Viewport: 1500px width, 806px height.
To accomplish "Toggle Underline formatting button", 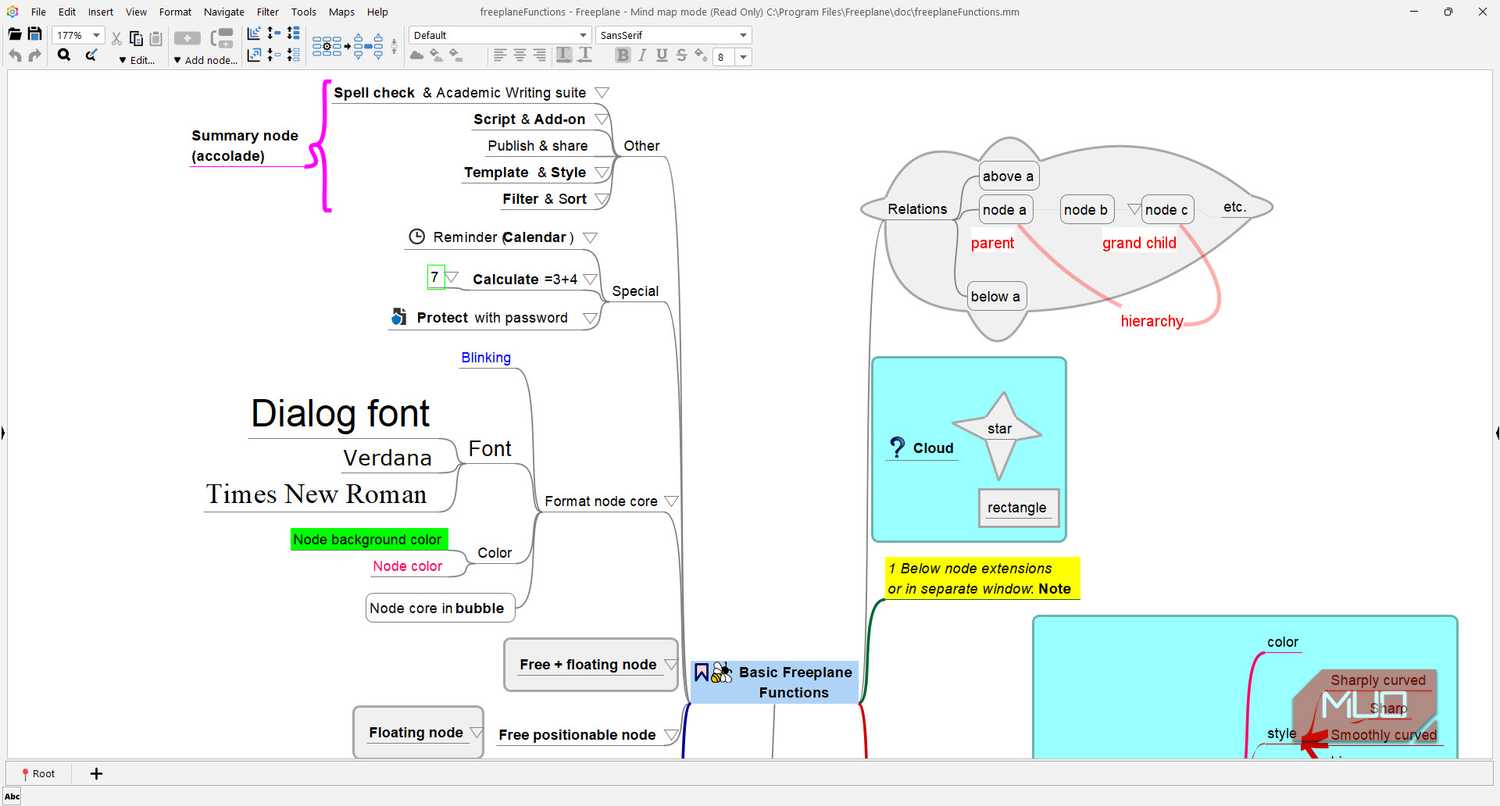I will [x=662, y=55].
